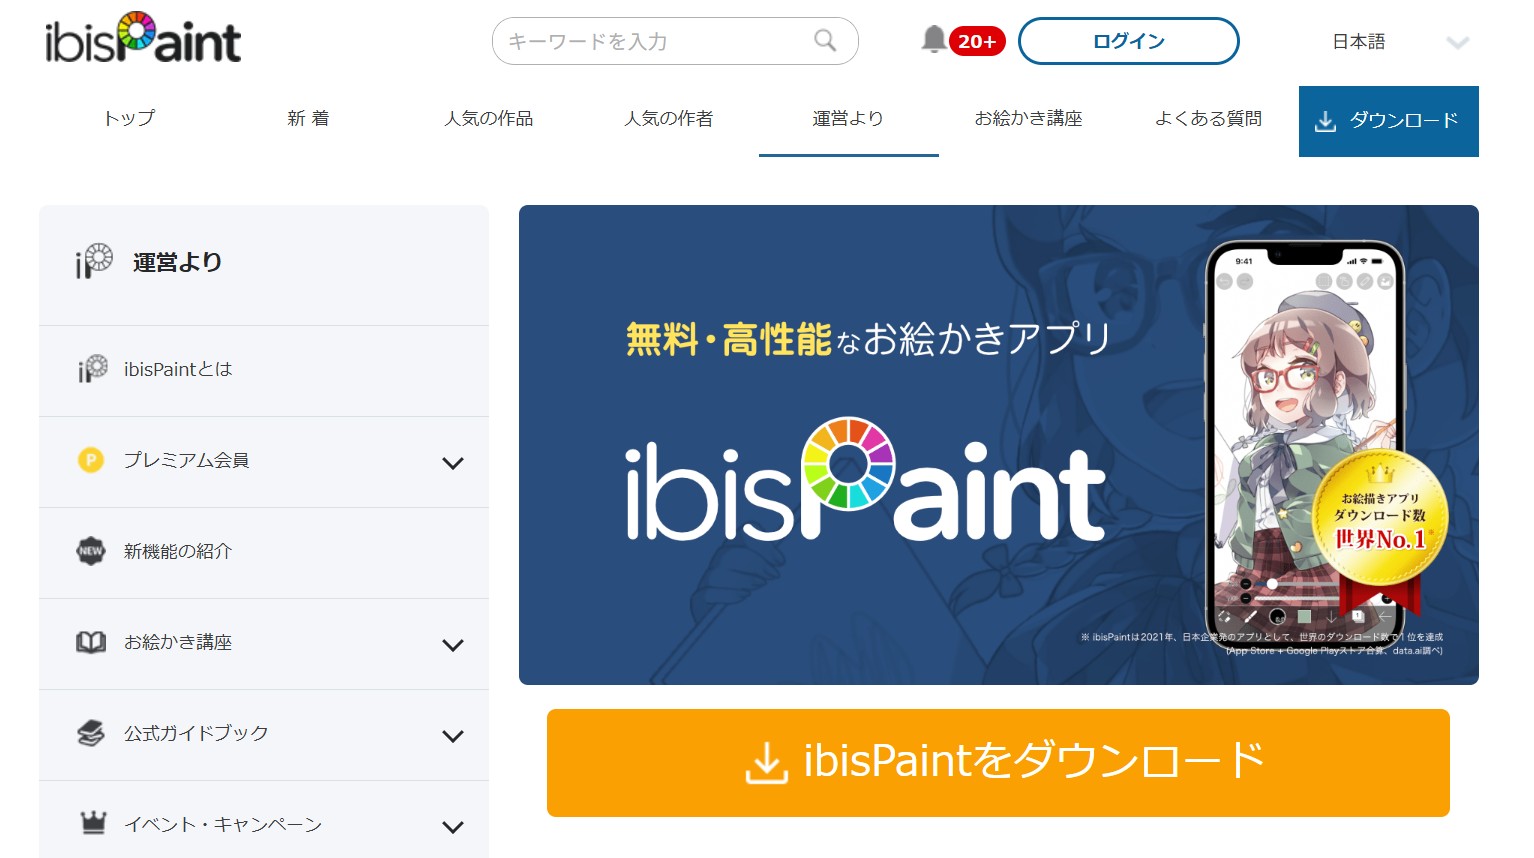Click the book icon for お絵かき講座

91,642
